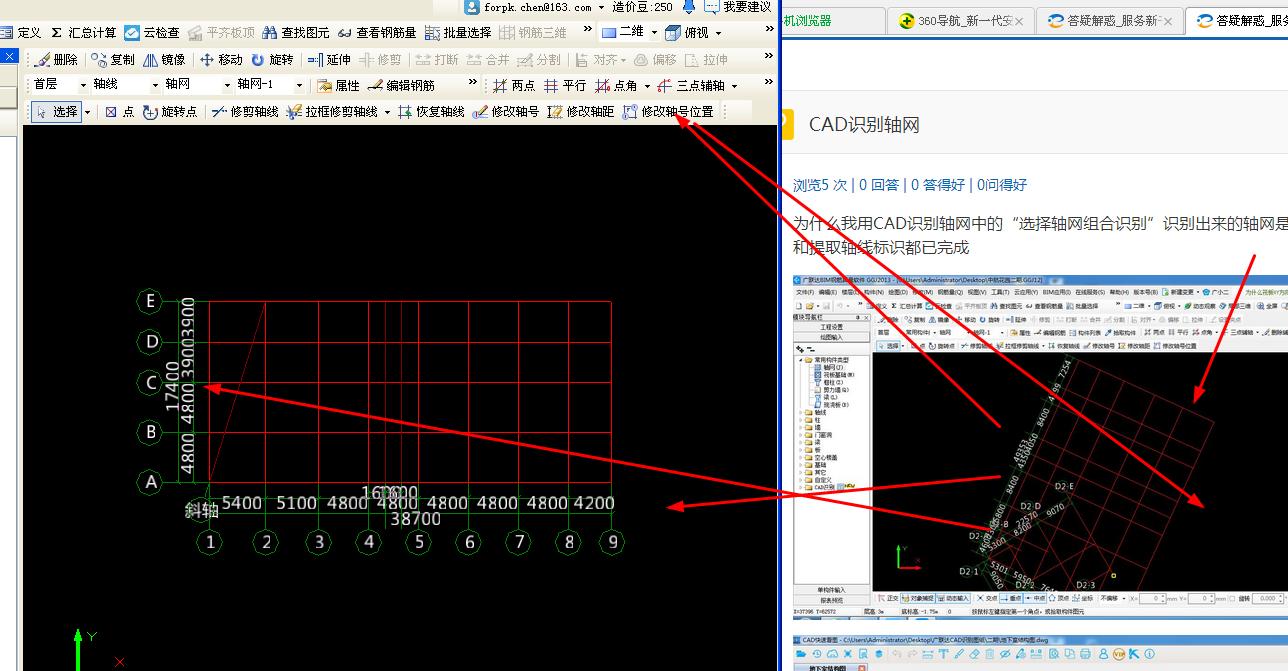Click the notification bell icon
Viewport: 1288px width, 671px height.
689,7
